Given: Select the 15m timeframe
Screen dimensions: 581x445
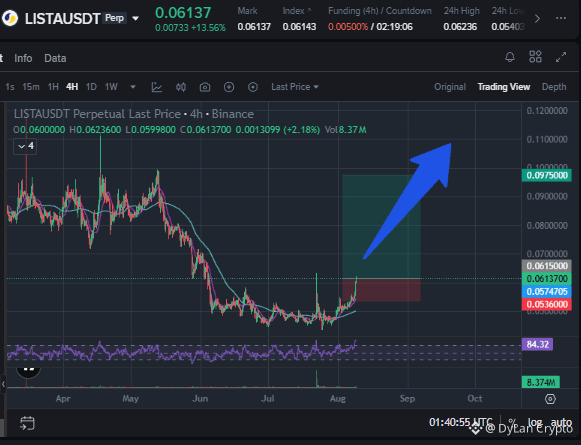Looking at the screenshot, I should coord(31,87).
